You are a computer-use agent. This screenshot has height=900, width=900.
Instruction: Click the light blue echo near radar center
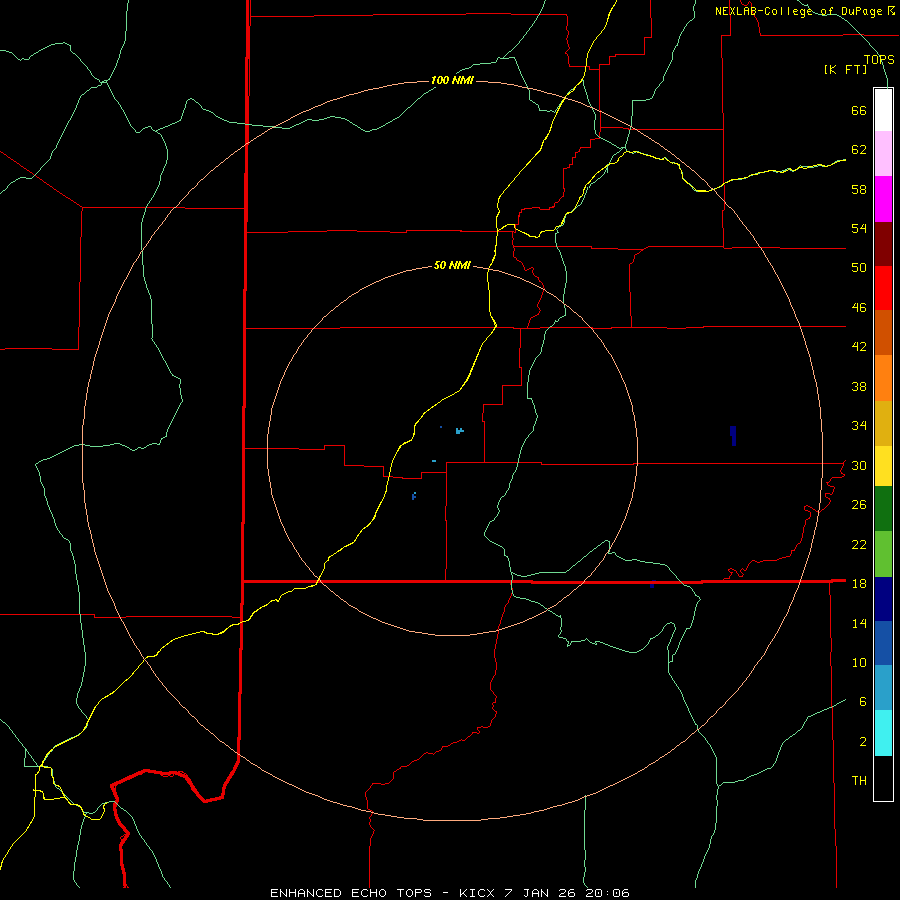459,431
